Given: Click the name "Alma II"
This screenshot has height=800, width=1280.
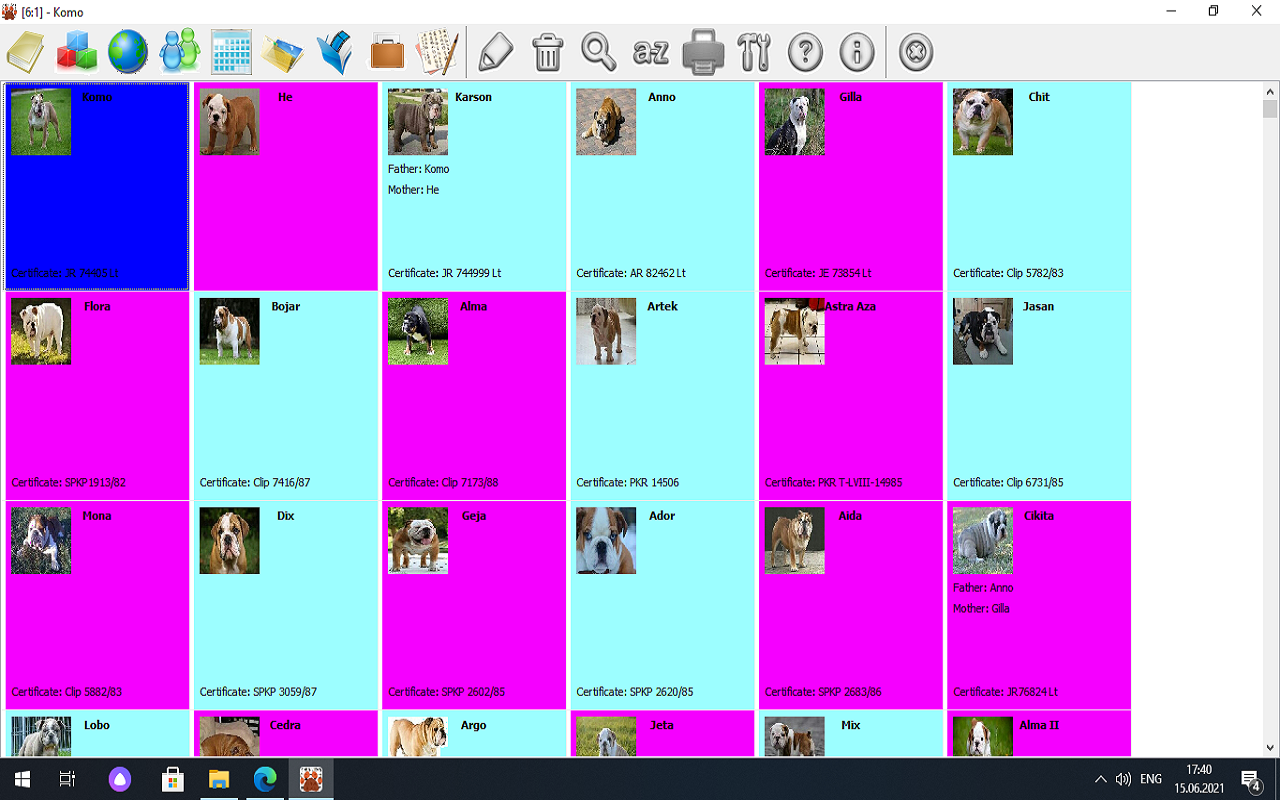Looking at the screenshot, I should point(1039,725).
